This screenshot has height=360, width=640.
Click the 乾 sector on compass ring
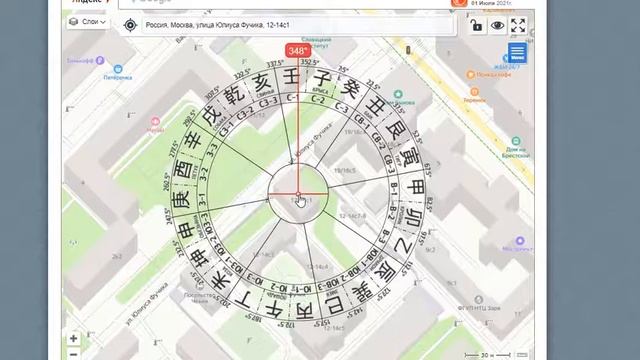235,95
